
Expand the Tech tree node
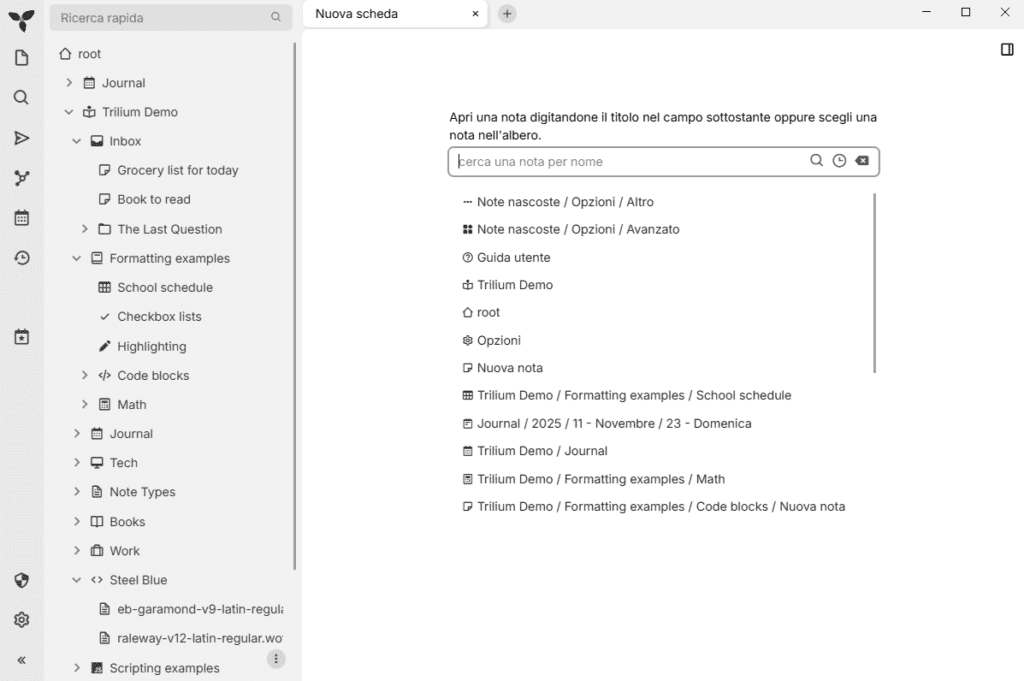(77, 463)
